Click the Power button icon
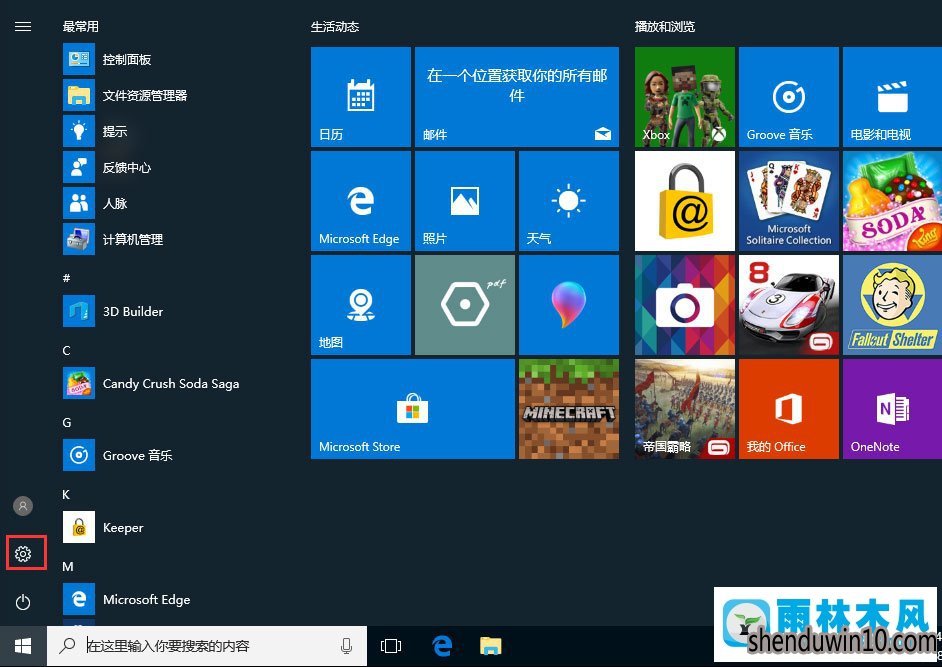Screen dimensions: 942x667 pos(23,602)
